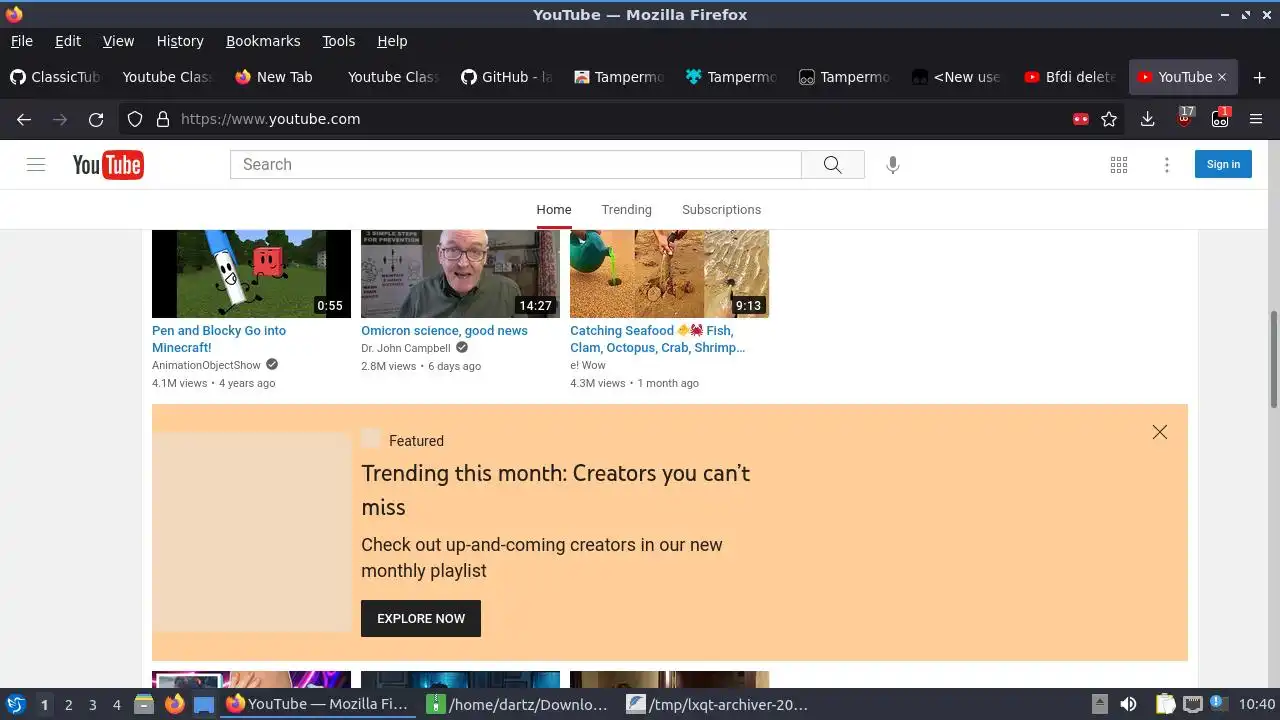Bookmark this page with the star icon
1280x720 pixels.
click(x=1109, y=119)
